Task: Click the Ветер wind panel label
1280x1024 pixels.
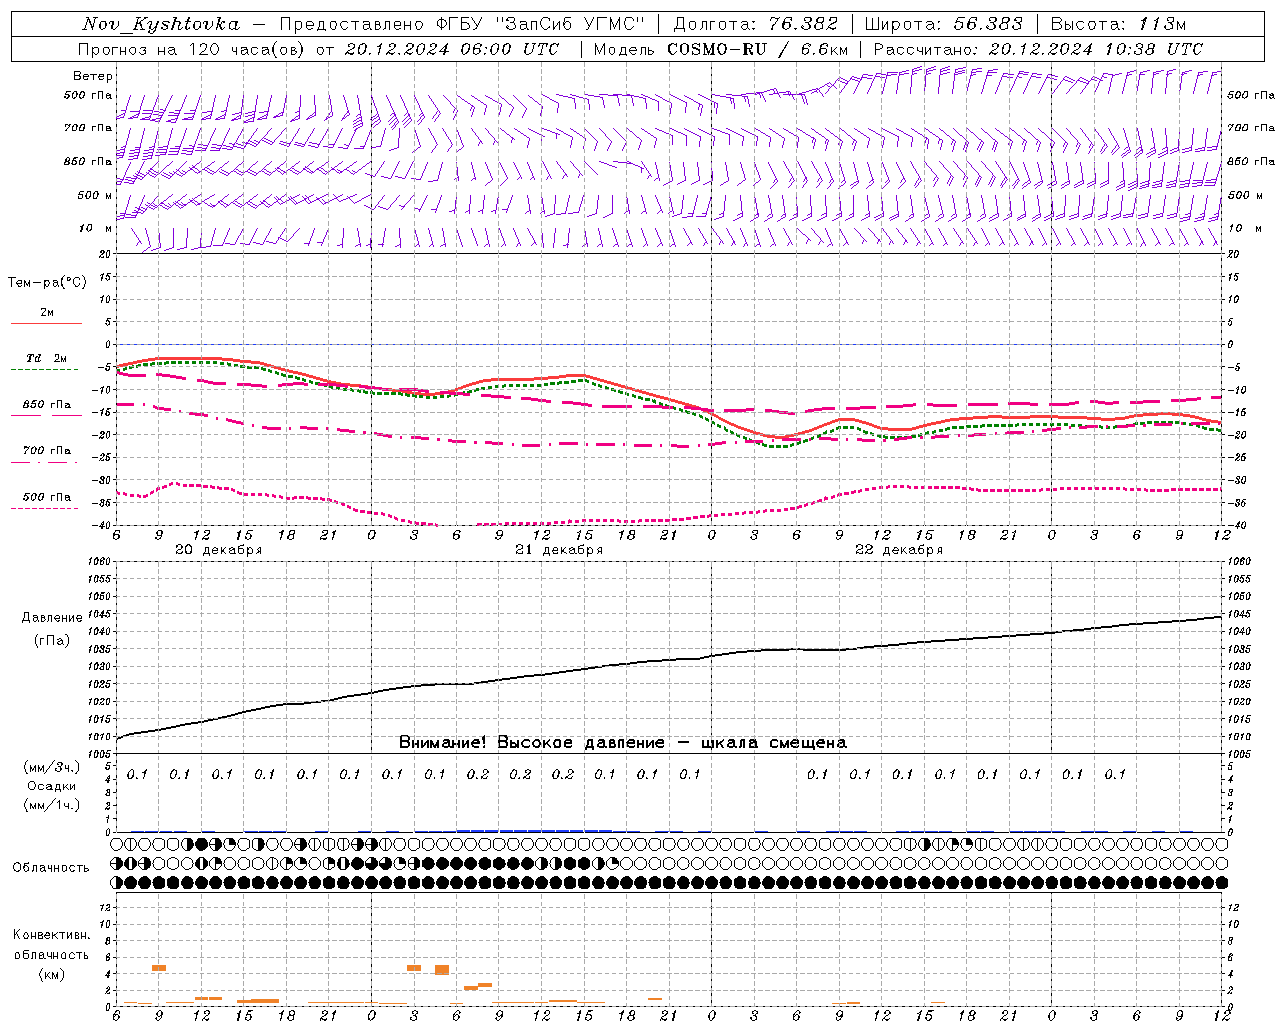Action: (93, 76)
